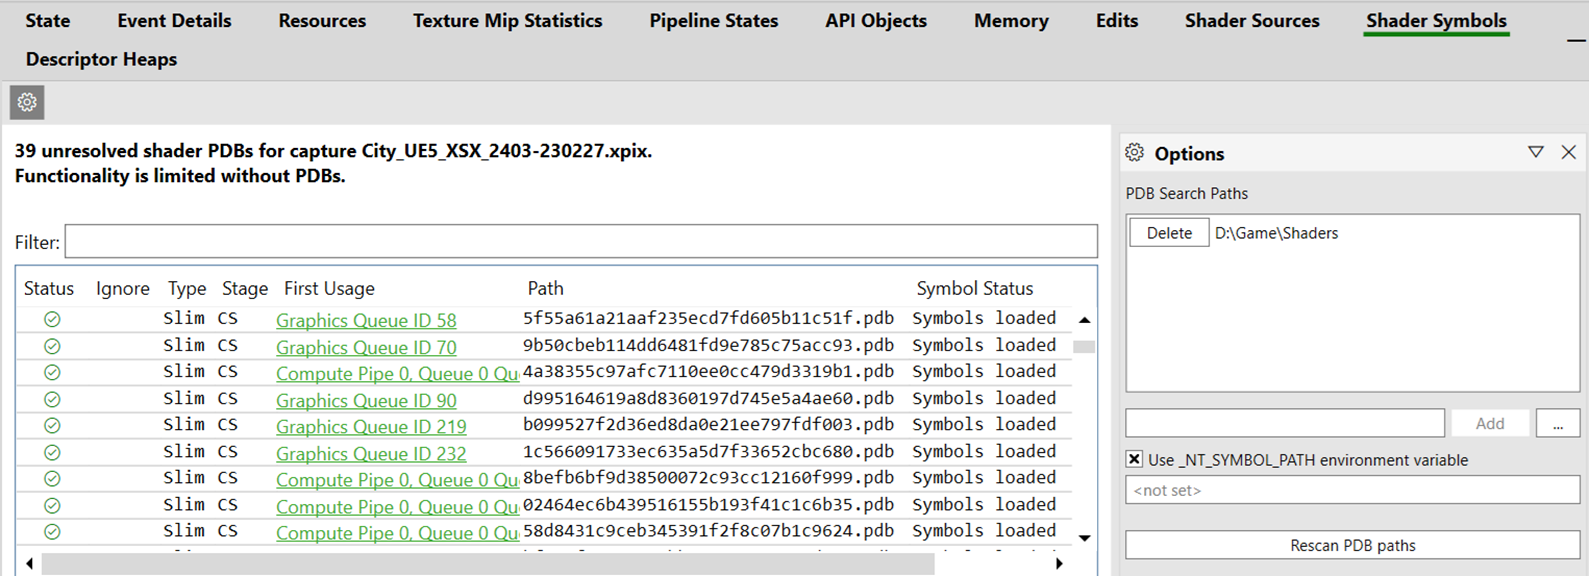Open the settings gear below the tabs

pyautogui.click(x=27, y=102)
